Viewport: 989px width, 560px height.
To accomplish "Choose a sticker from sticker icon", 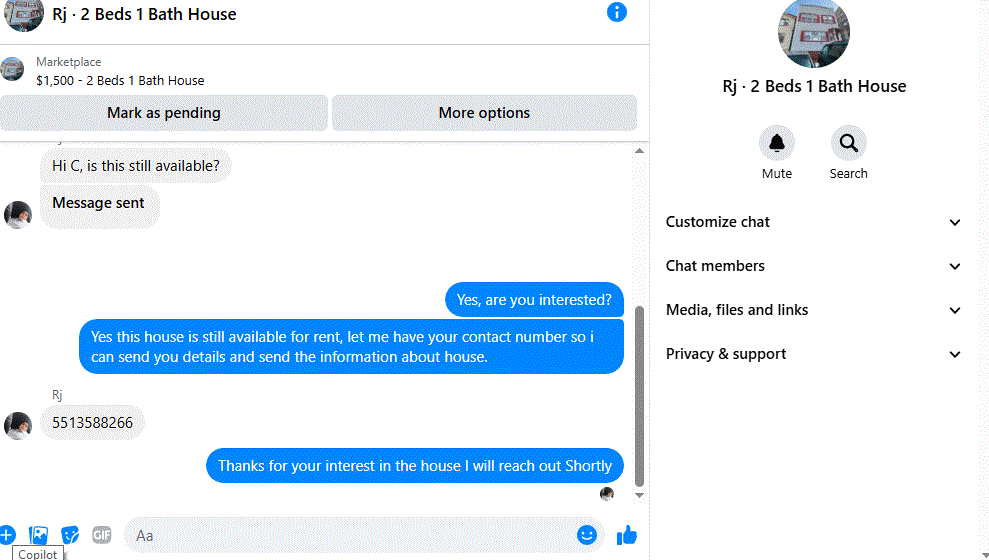I will (x=70, y=535).
